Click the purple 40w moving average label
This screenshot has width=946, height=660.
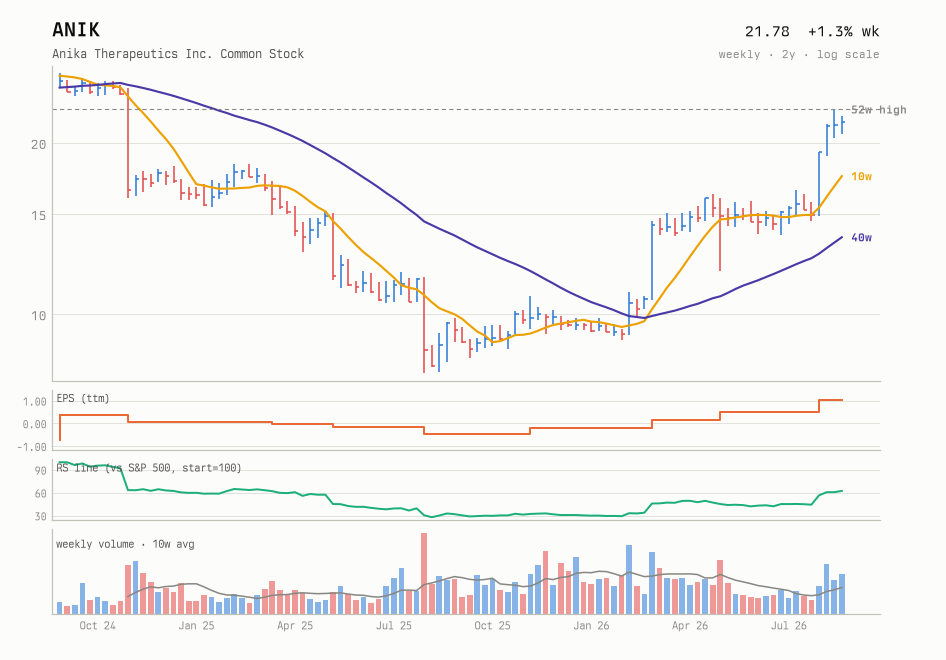(862, 238)
